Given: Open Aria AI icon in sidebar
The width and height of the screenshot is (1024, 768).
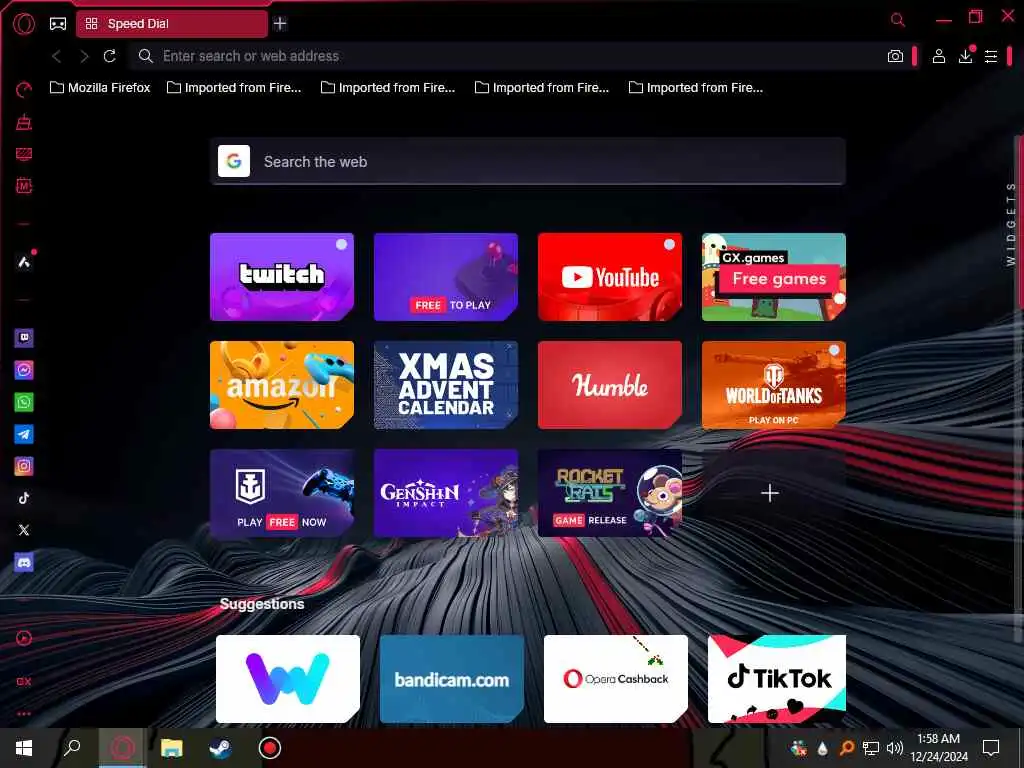Looking at the screenshot, I should [24, 263].
